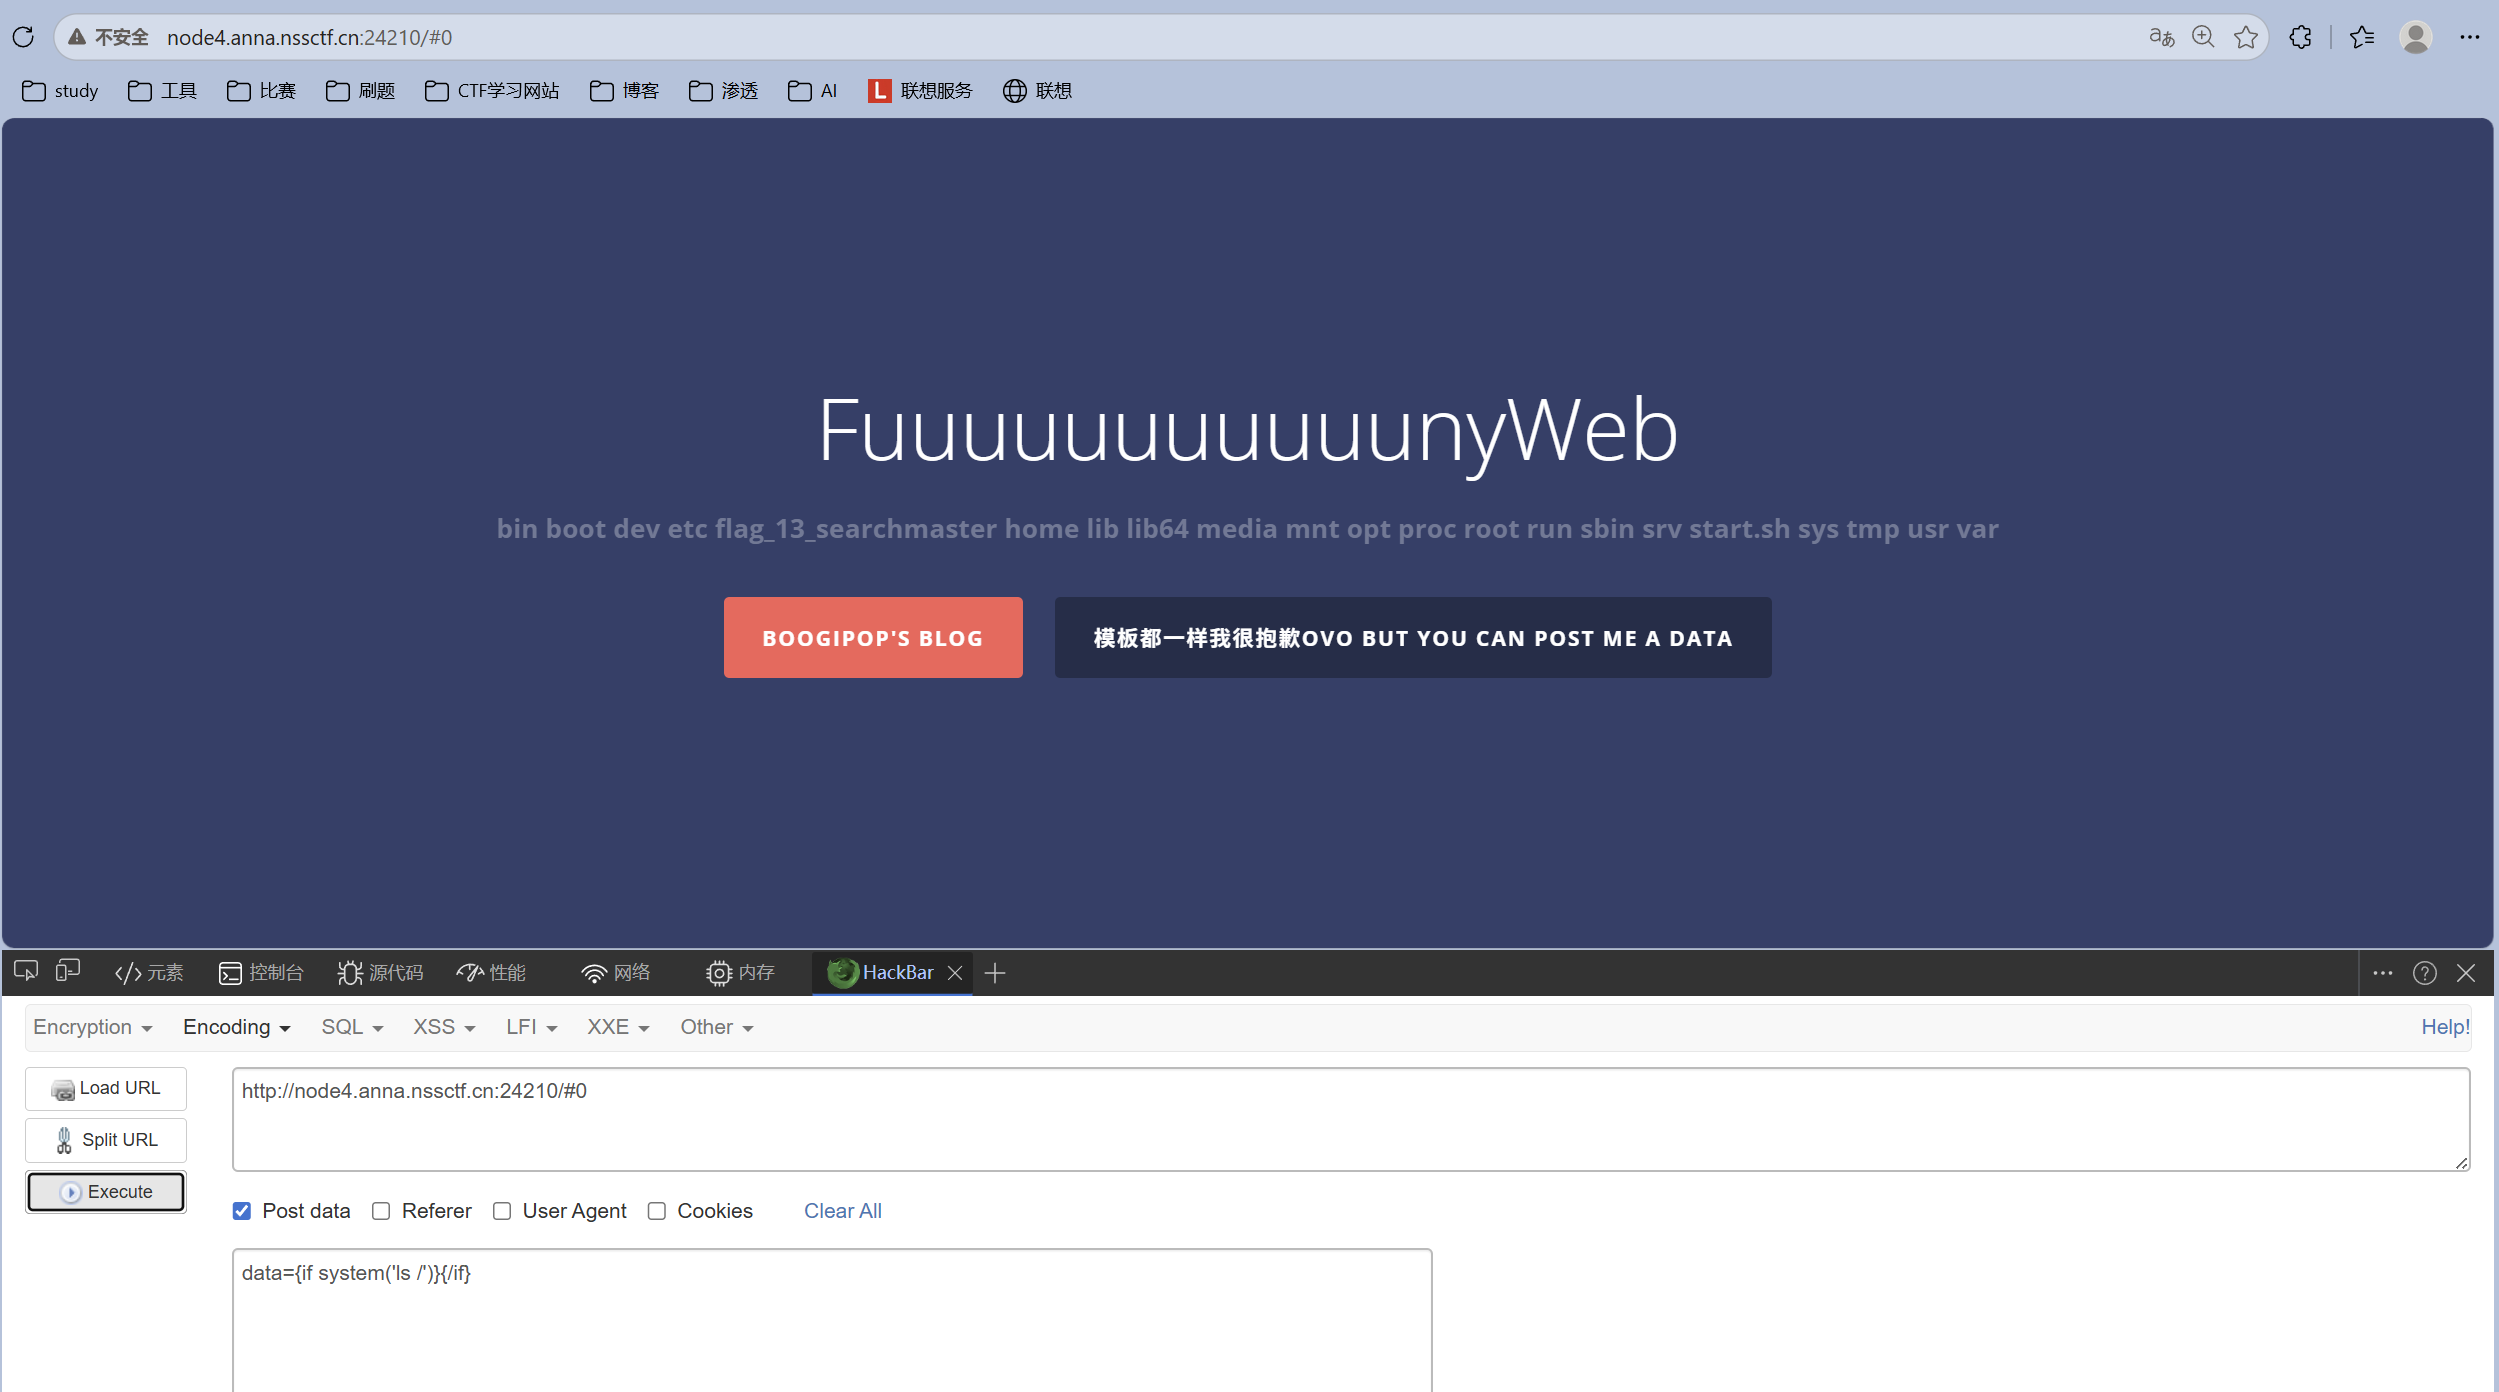Close the DevTools panel
Image resolution: width=2499 pixels, height=1392 pixels.
(2467, 973)
